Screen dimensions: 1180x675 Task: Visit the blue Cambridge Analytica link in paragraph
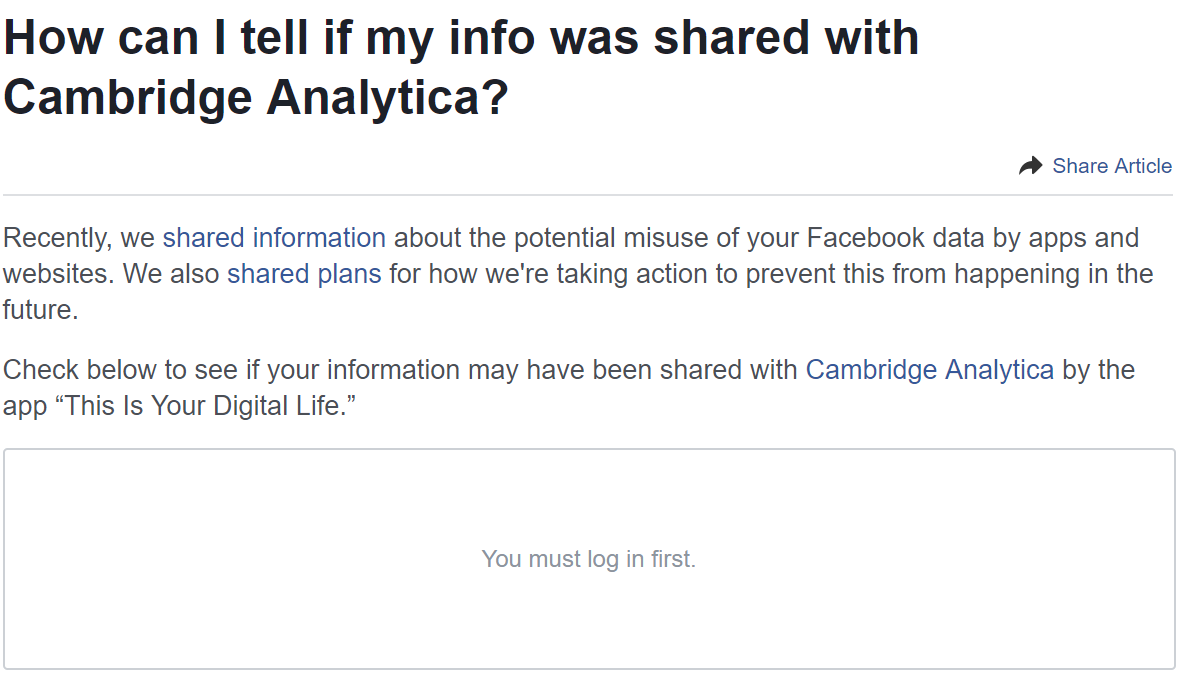point(929,370)
